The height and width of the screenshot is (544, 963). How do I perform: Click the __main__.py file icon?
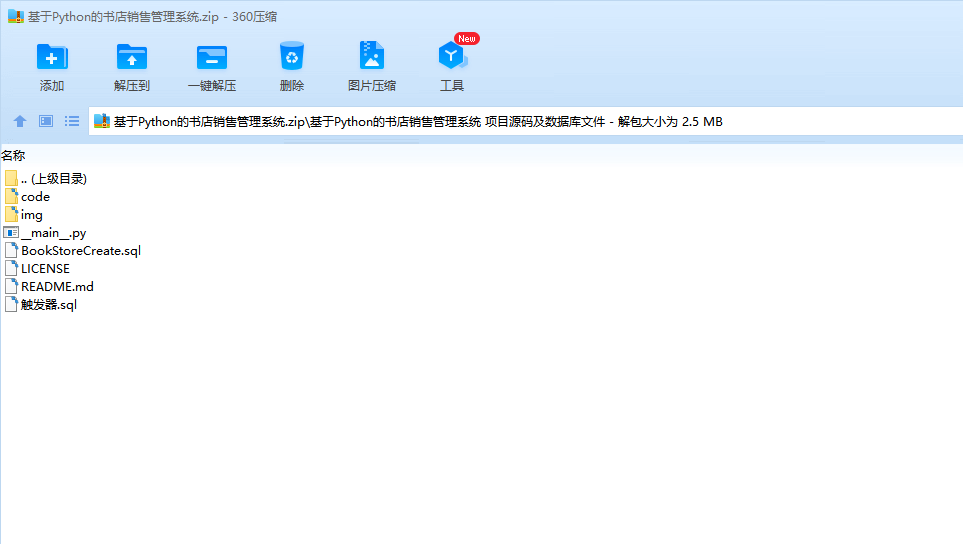(11, 233)
